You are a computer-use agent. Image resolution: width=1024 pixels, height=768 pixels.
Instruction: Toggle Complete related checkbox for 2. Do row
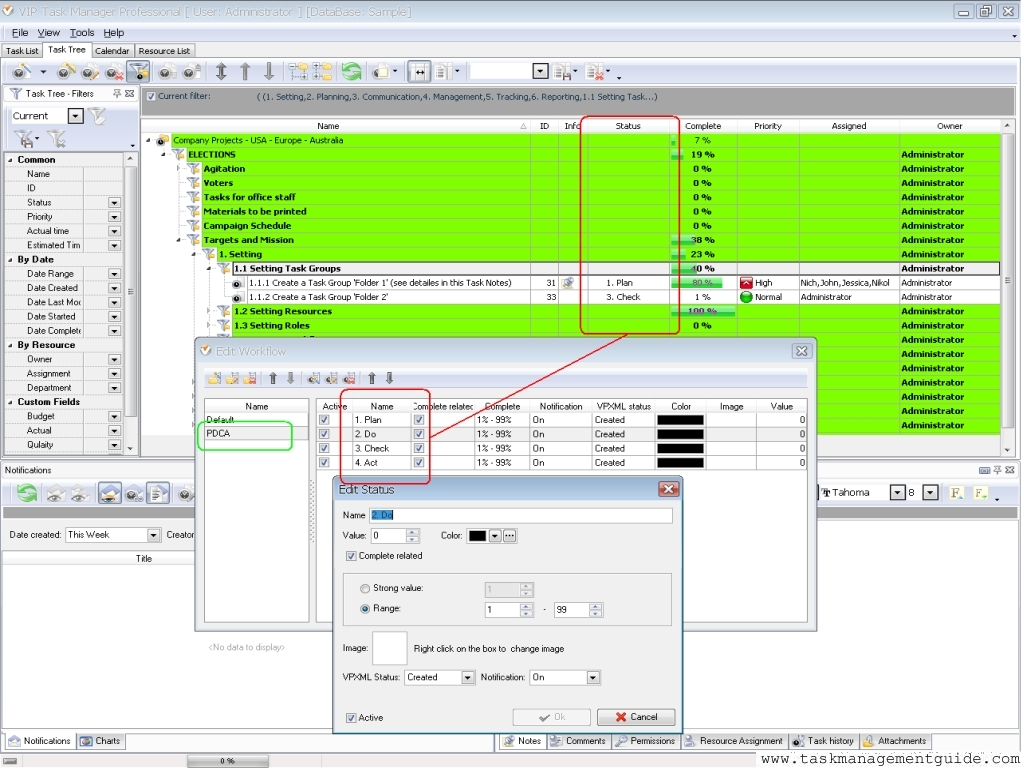point(419,434)
